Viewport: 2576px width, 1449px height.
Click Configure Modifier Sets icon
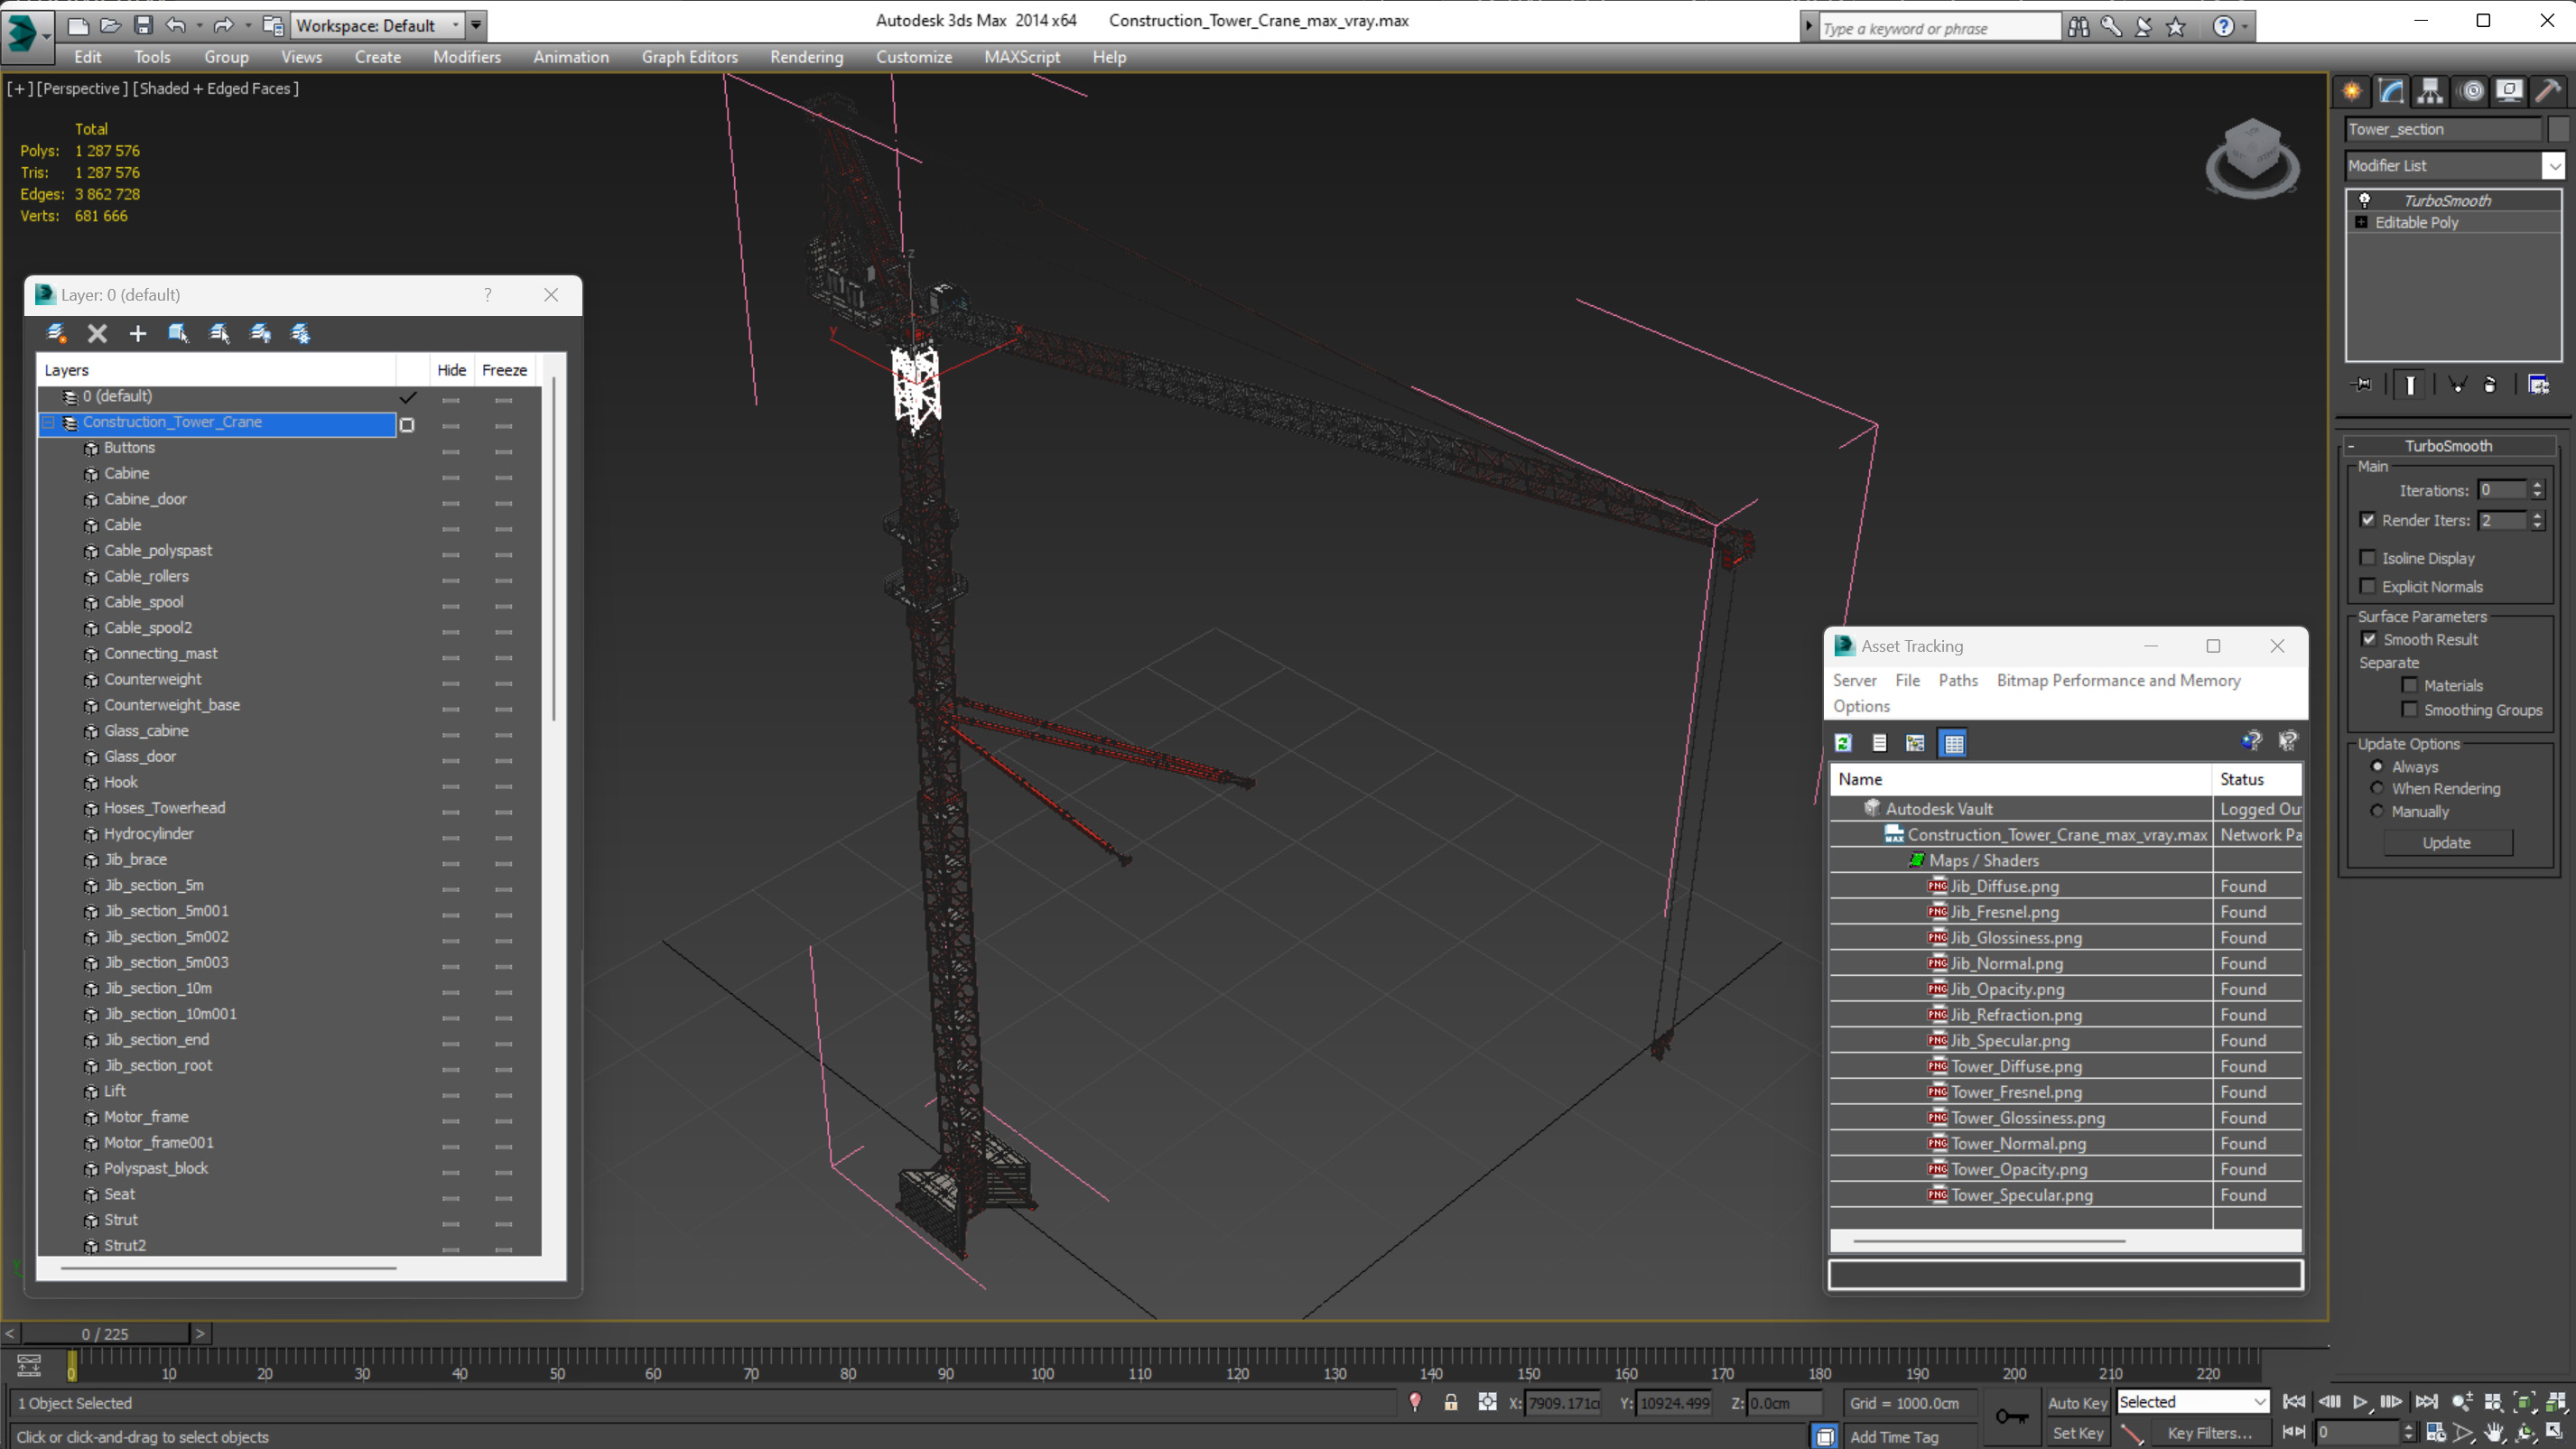click(2538, 385)
